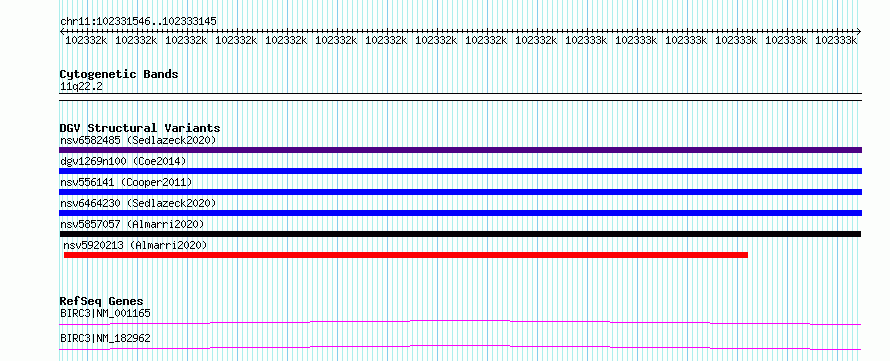The width and height of the screenshot is (890, 361).
Task: Click the 11q22.2 band label
Action: tap(81, 87)
